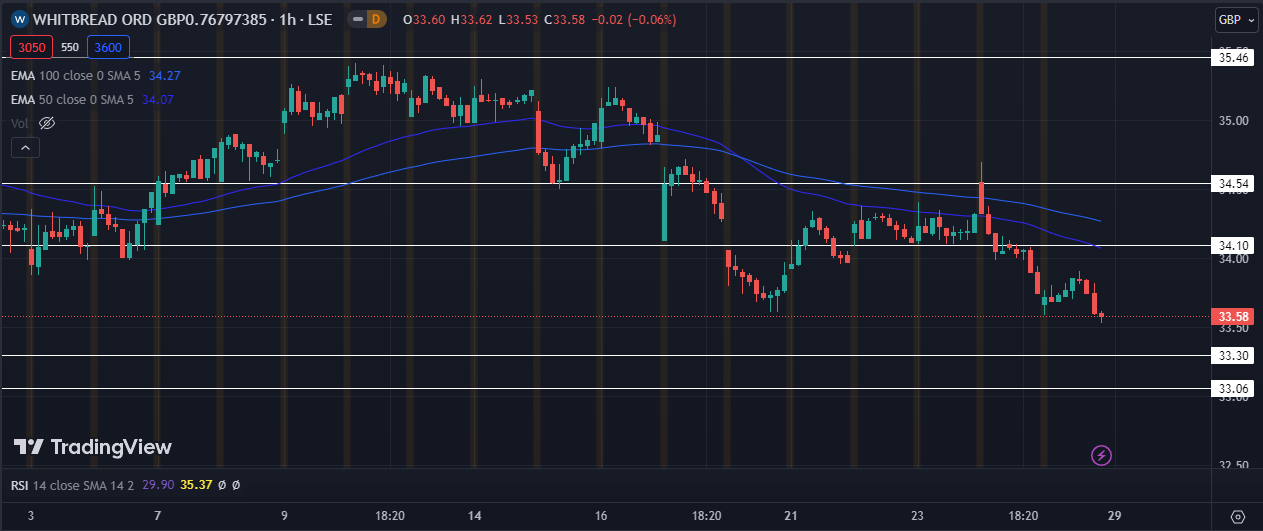Viewport: 1263px width, 531px height.
Task: Click date label 16 on time axis
Action: coord(601,516)
